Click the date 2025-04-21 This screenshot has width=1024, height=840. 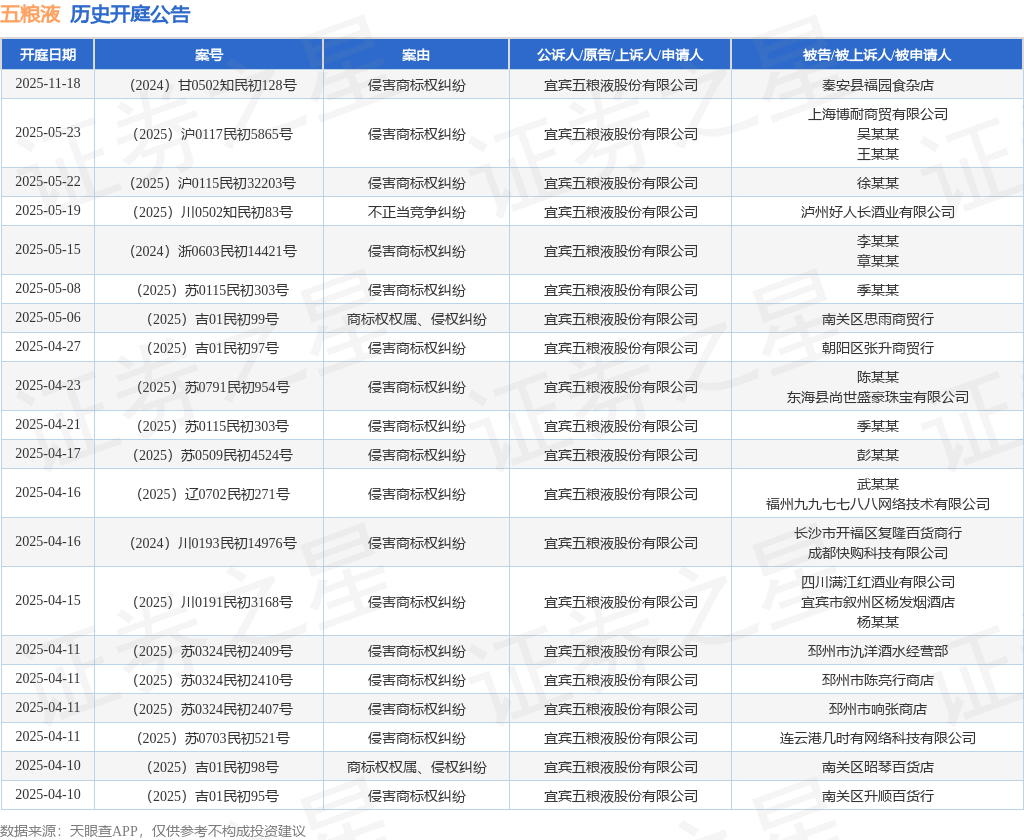(48, 425)
